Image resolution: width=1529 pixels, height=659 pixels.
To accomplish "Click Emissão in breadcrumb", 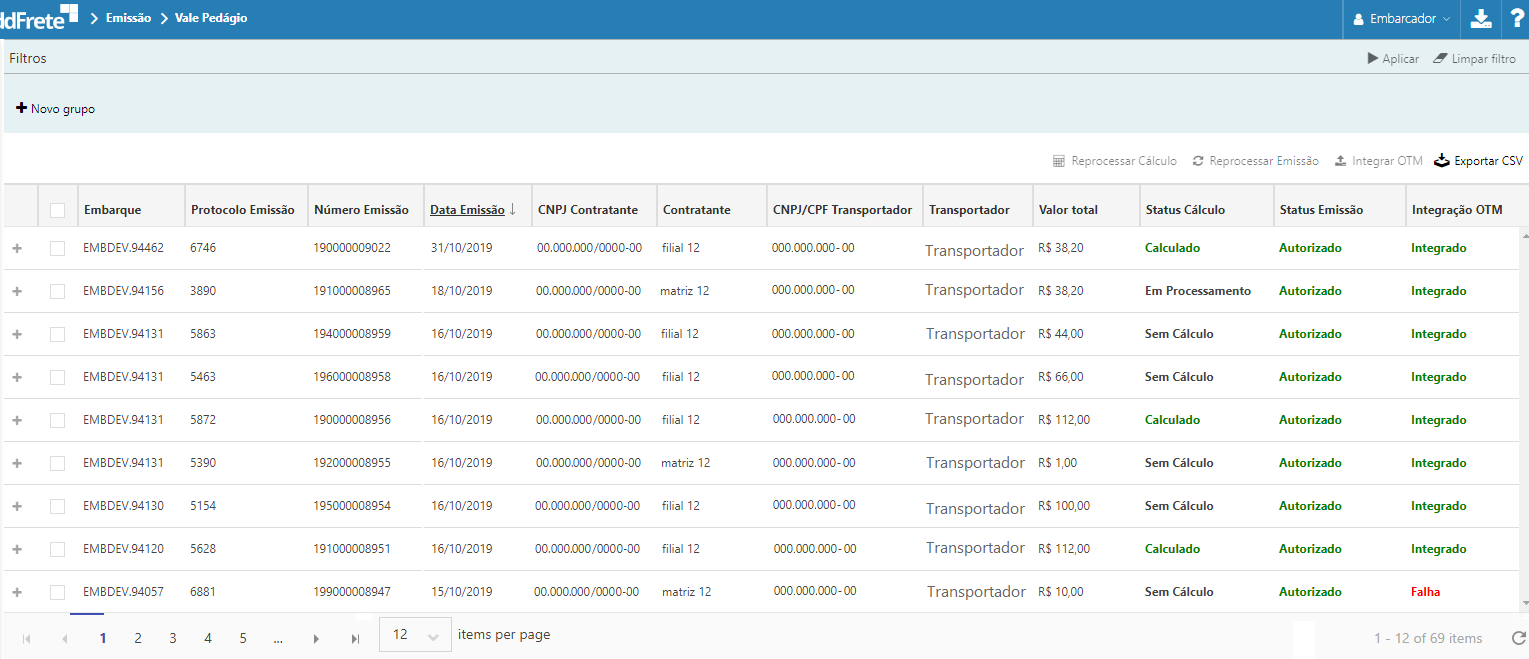I will tap(128, 18).
